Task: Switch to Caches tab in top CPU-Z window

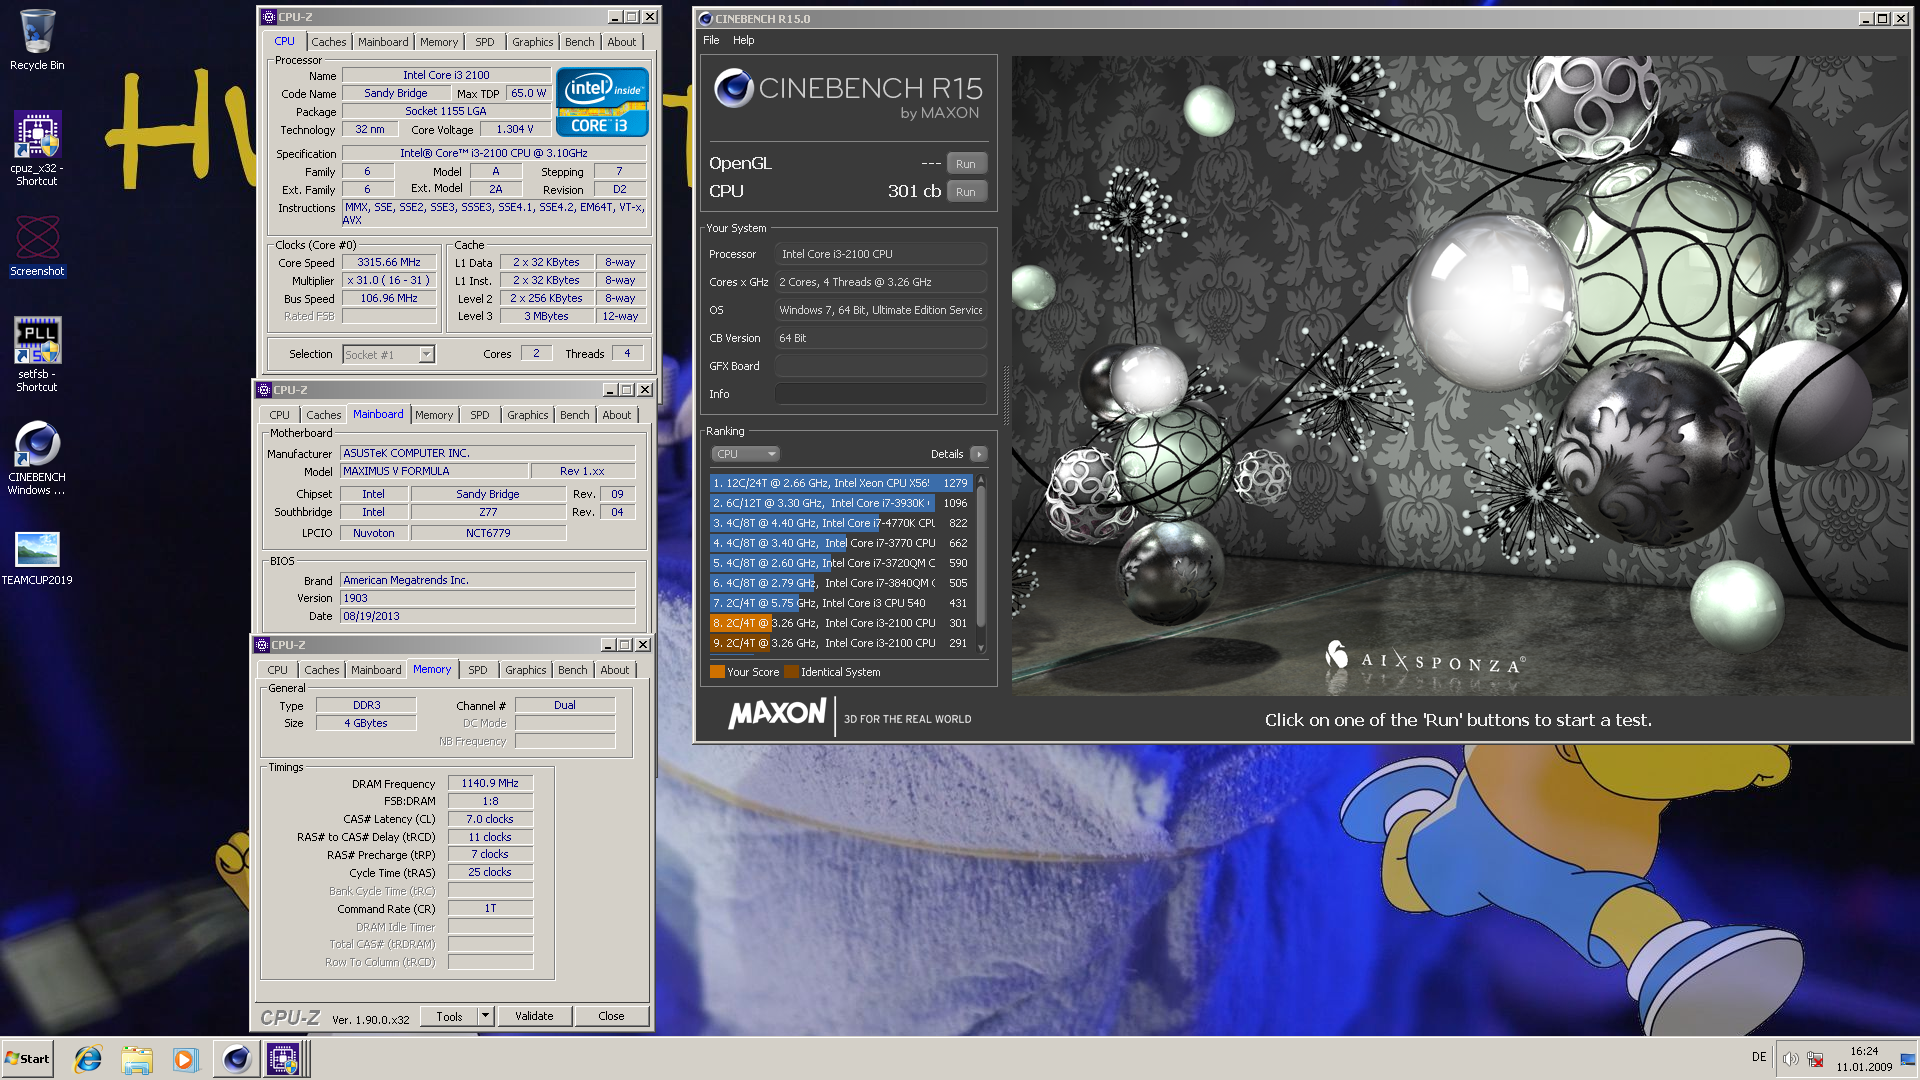Action: click(x=328, y=42)
